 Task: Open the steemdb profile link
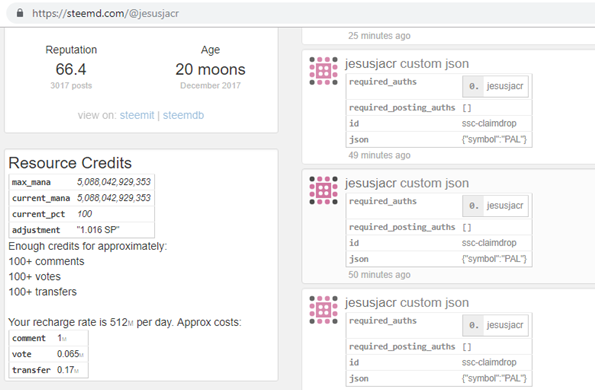[x=183, y=115]
